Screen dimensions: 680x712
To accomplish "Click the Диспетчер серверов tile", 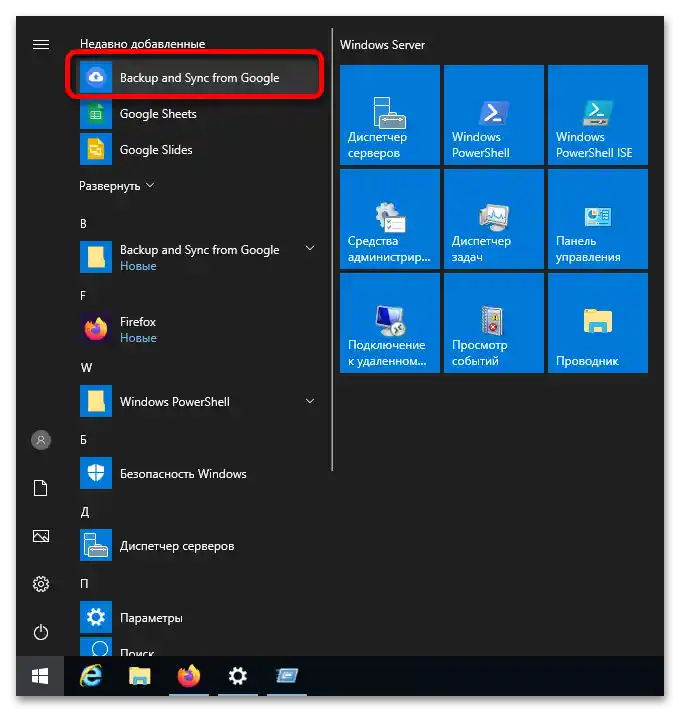I will (390, 115).
